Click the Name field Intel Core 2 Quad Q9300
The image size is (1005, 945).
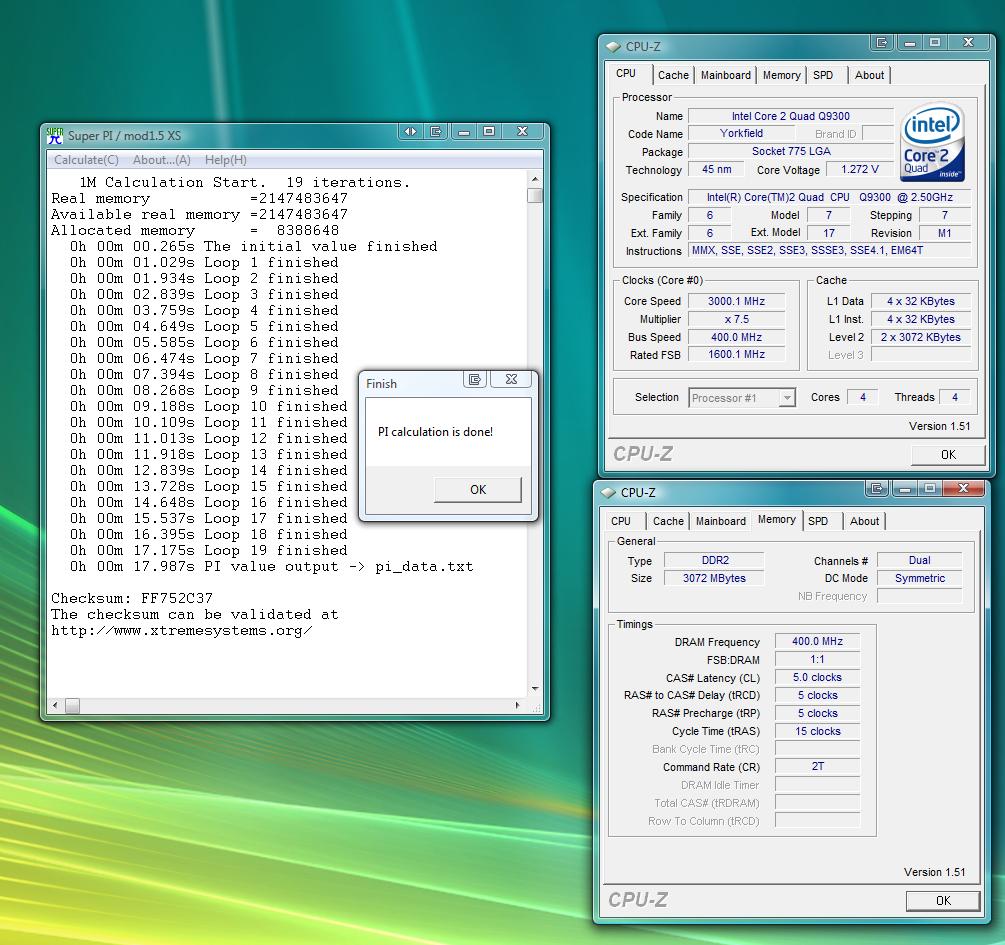pyautogui.click(x=790, y=116)
